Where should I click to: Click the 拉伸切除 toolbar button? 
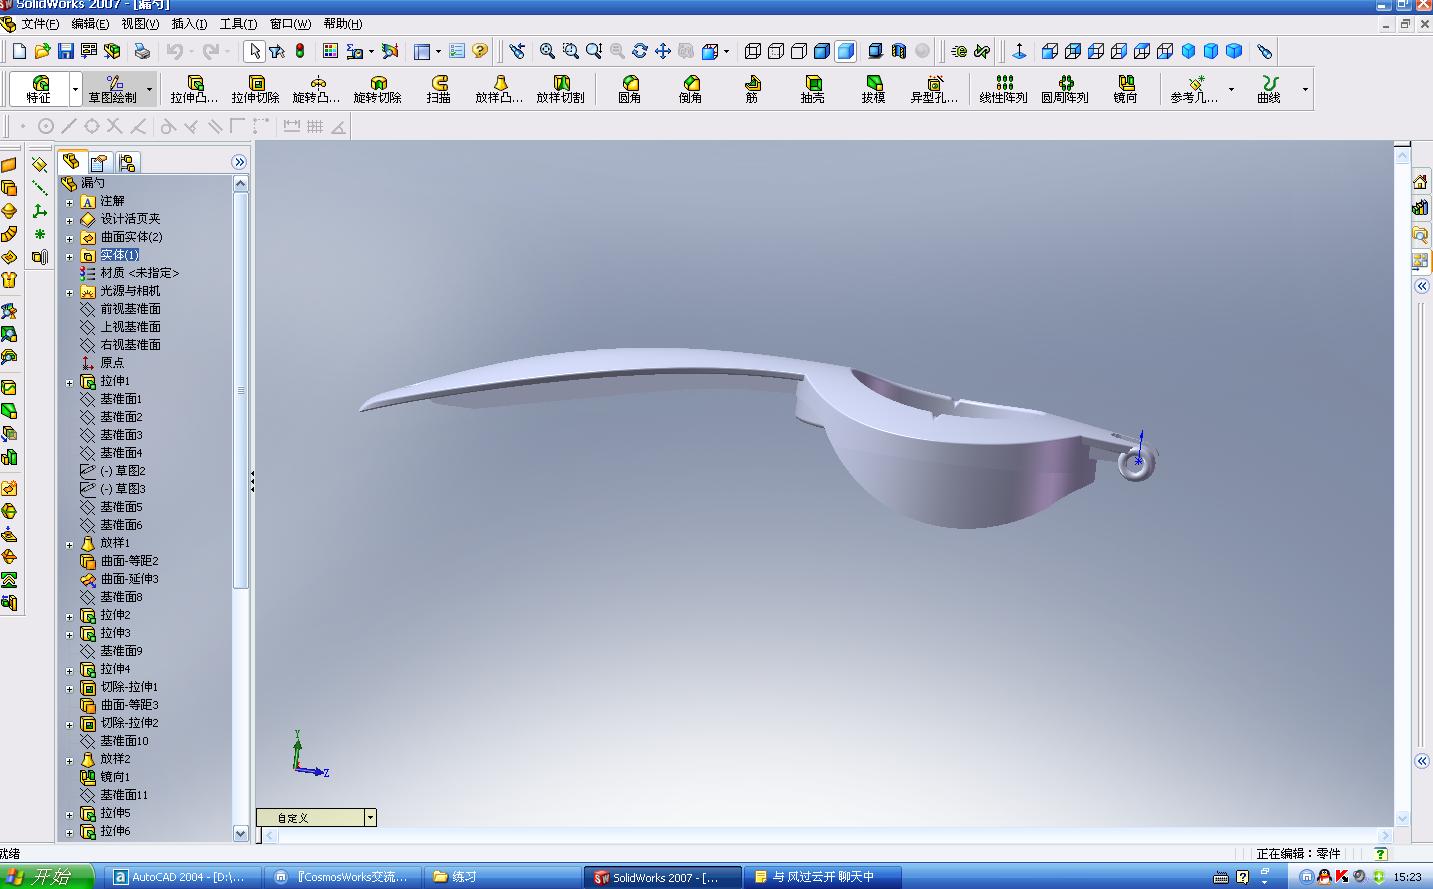pyautogui.click(x=255, y=89)
